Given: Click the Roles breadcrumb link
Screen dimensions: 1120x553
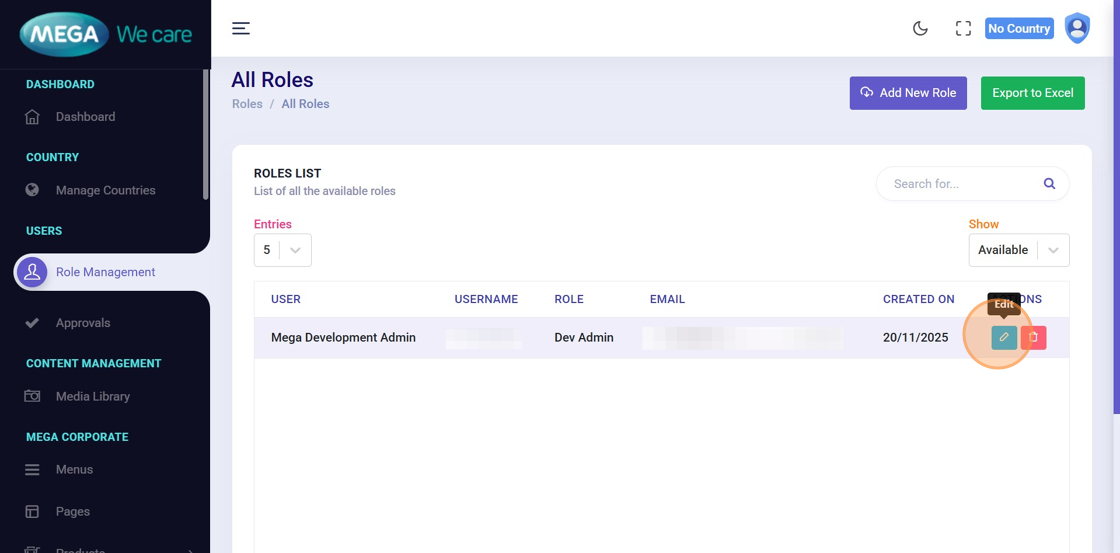Looking at the screenshot, I should click(x=247, y=104).
